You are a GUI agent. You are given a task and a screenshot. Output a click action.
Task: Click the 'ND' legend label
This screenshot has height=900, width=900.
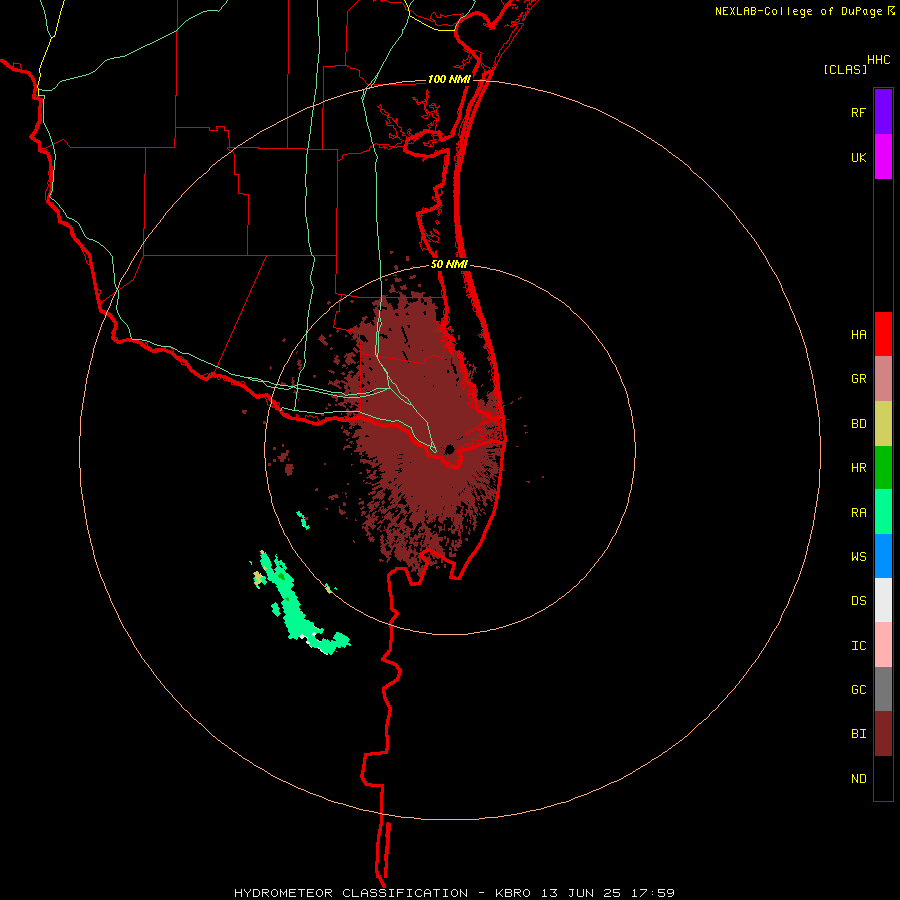click(858, 779)
